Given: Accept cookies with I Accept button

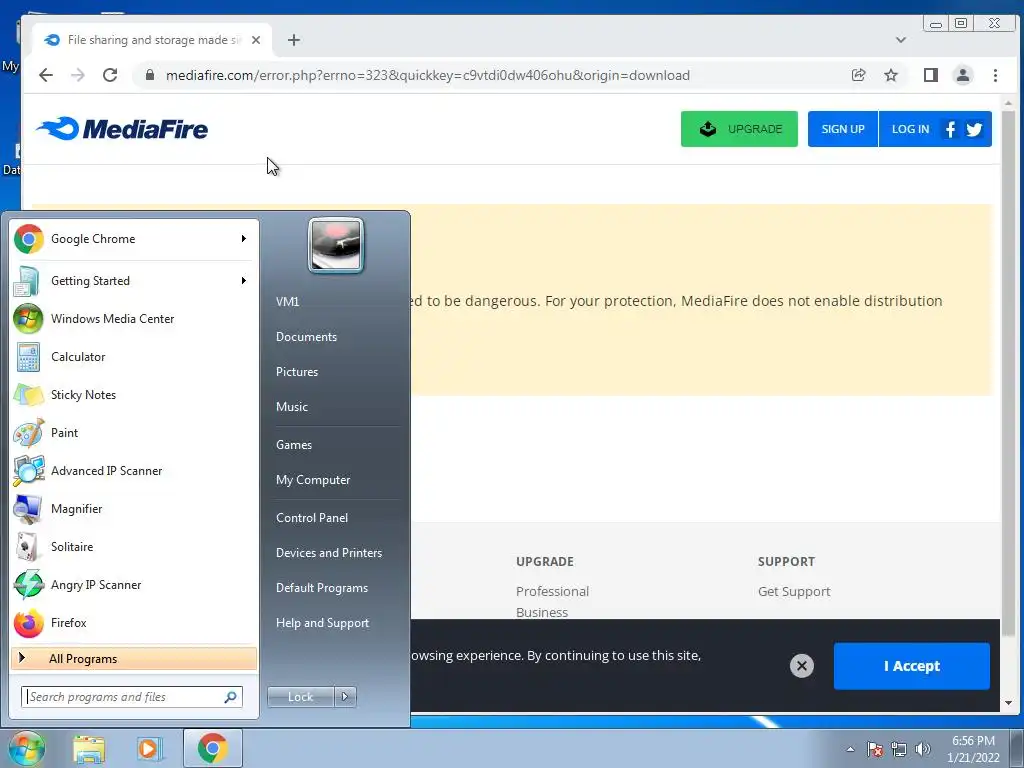Looking at the screenshot, I should pyautogui.click(x=912, y=666).
